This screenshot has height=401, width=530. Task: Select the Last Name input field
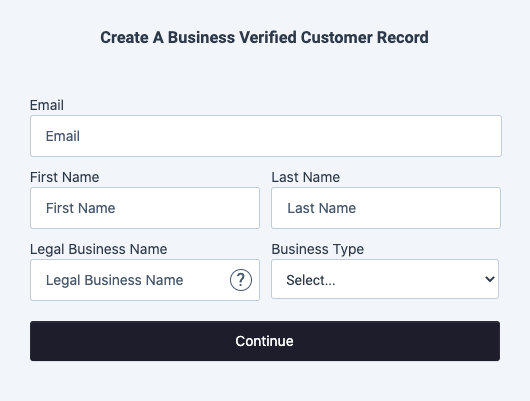[x=386, y=208]
